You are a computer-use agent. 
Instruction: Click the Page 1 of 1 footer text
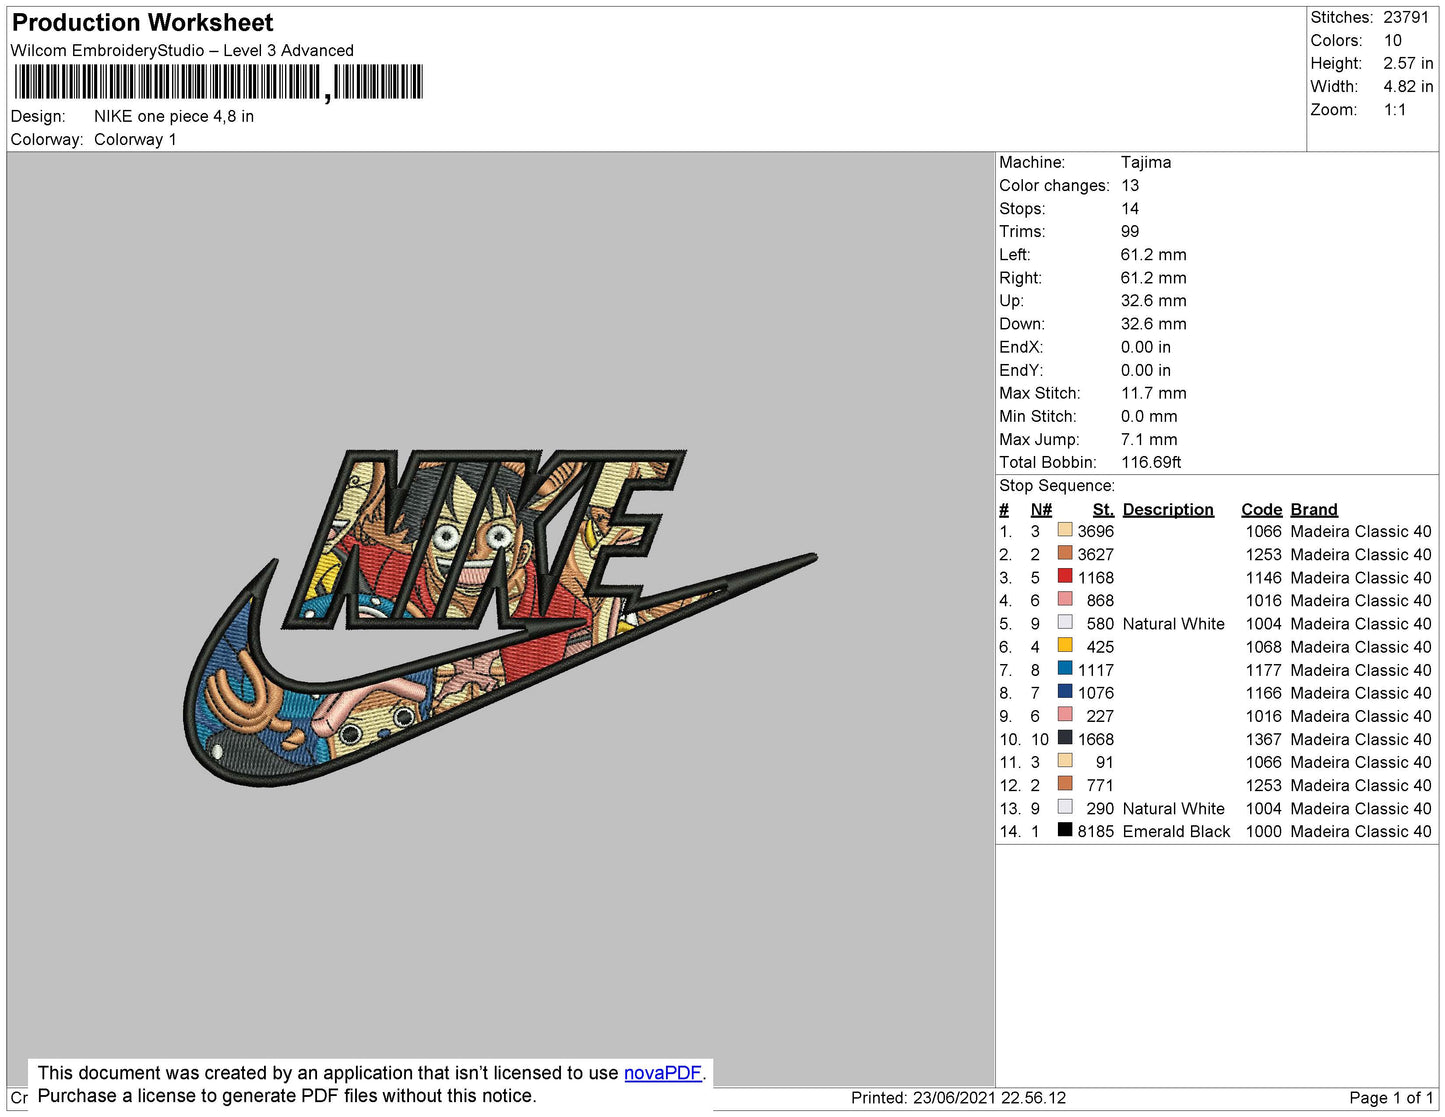click(1390, 1098)
